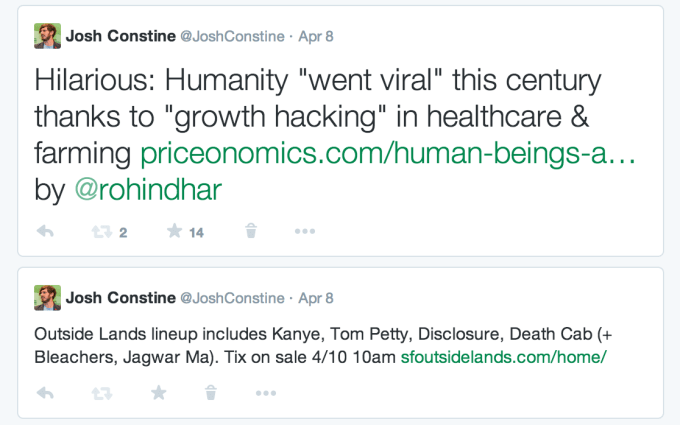Favorite the Outside Lands lineup tweet

click(x=158, y=393)
